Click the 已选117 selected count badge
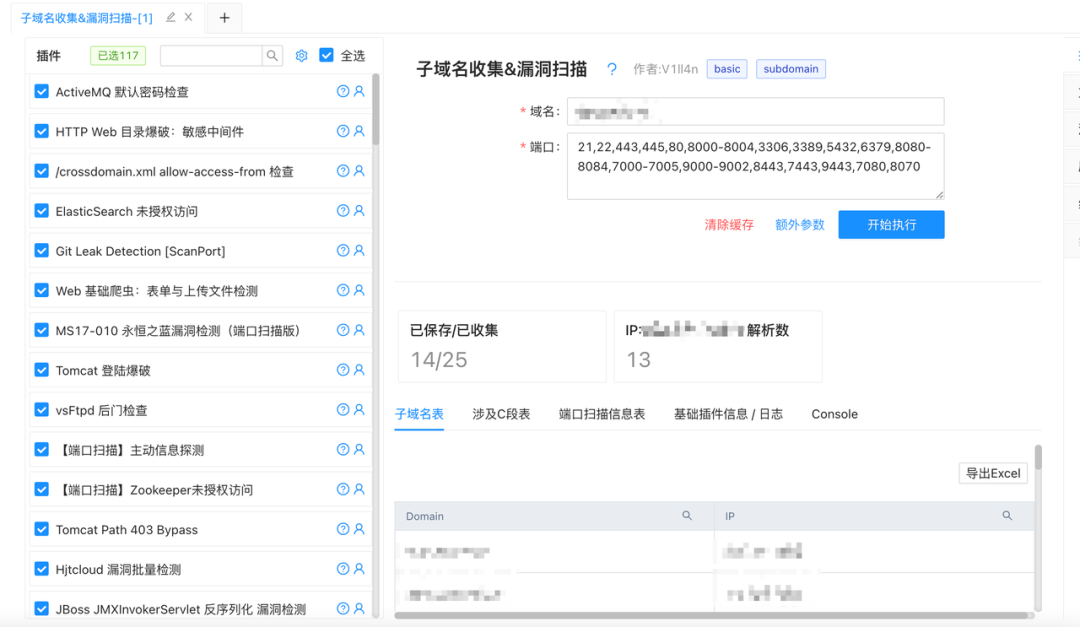Screen dimensions: 1080x627 pos(118,56)
